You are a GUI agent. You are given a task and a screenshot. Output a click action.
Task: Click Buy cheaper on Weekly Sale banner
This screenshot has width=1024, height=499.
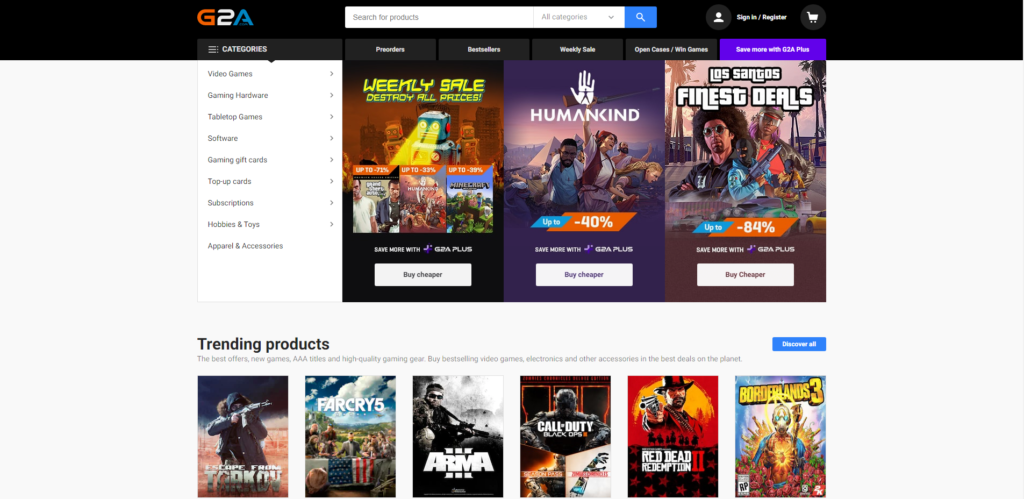423,275
